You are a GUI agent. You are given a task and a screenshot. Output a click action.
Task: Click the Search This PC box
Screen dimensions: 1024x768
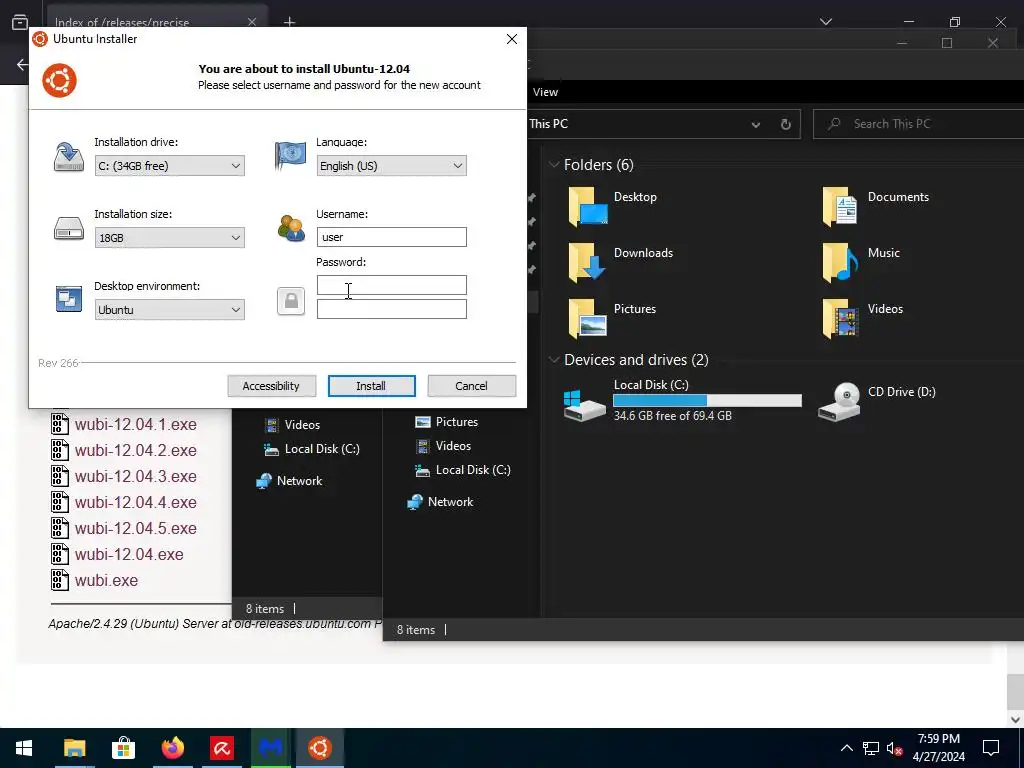click(919, 124)
